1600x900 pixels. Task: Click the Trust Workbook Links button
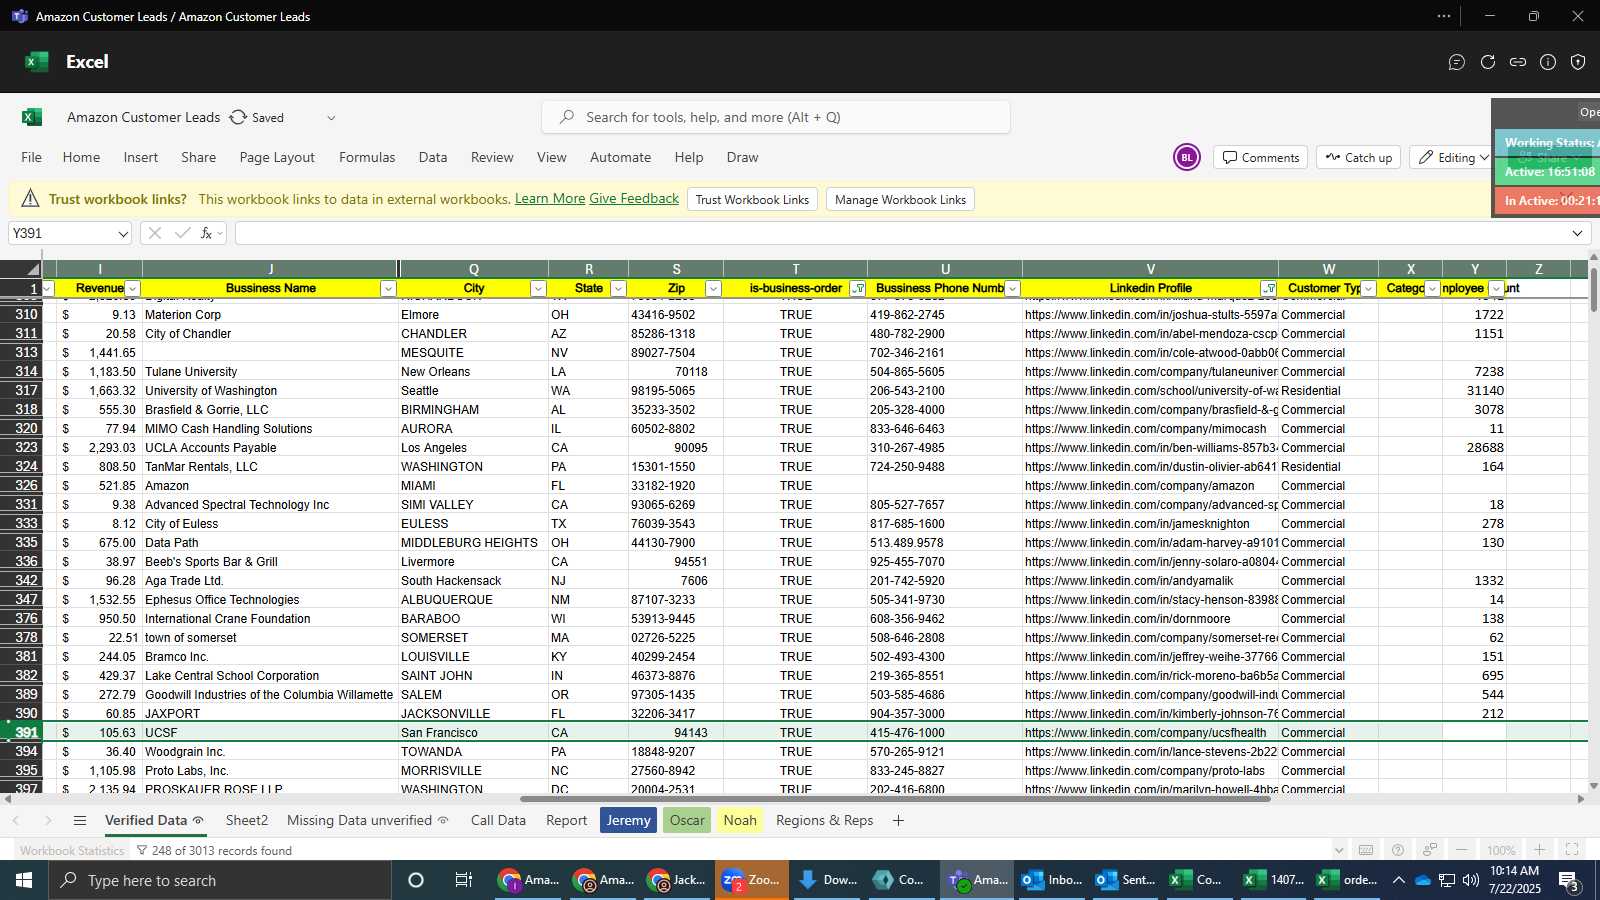click(x=752, y=199)
